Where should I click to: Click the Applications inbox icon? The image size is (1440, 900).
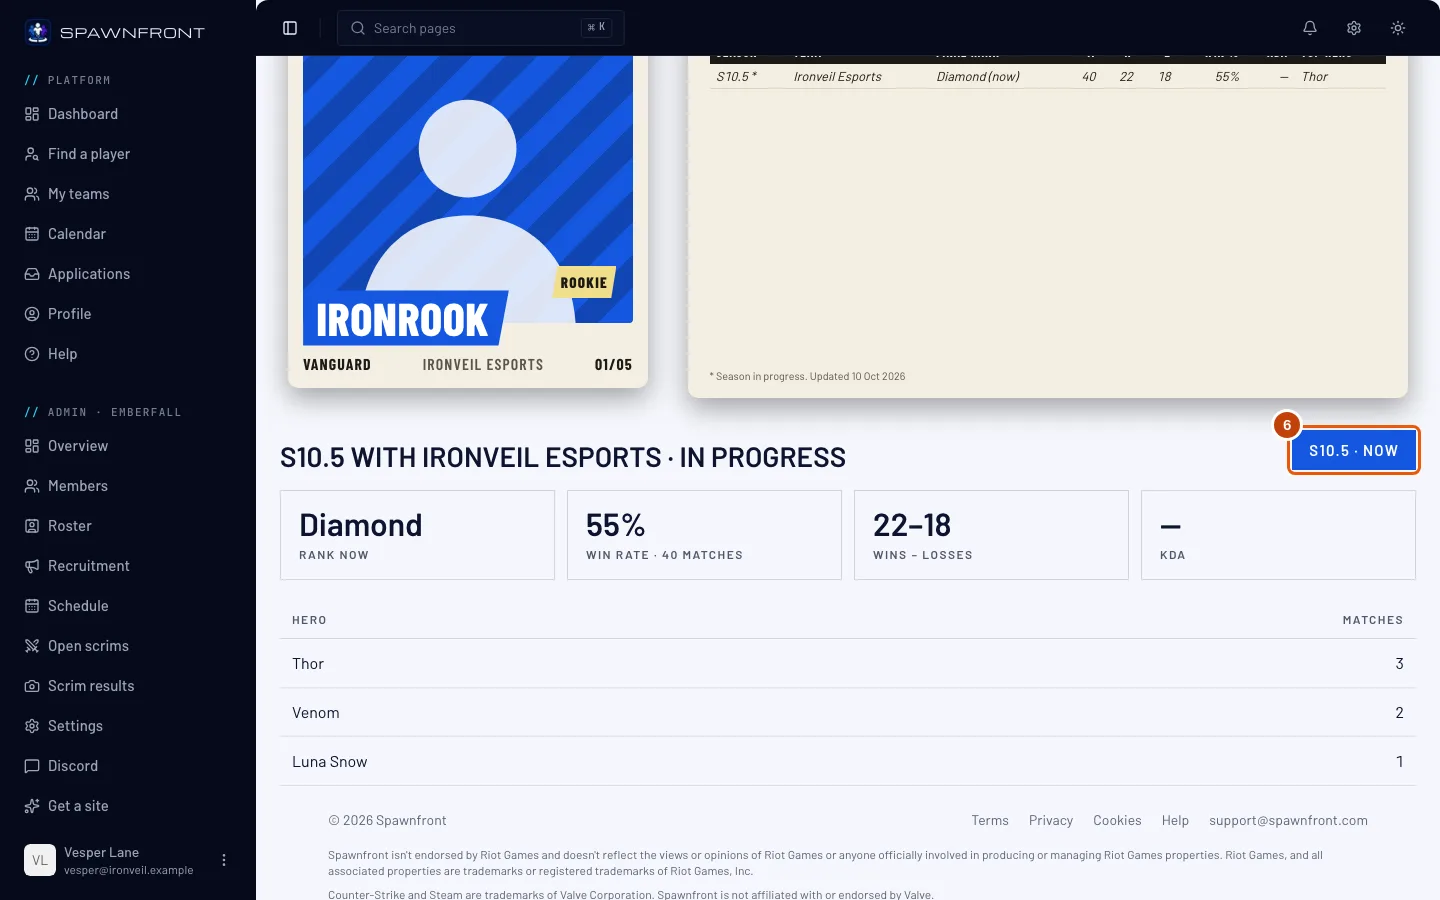[x=32, y=274]
